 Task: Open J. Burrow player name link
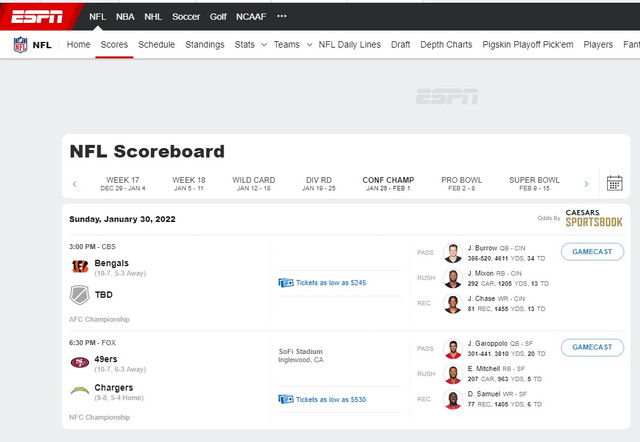pyautogui.click(x=482, y=248)
